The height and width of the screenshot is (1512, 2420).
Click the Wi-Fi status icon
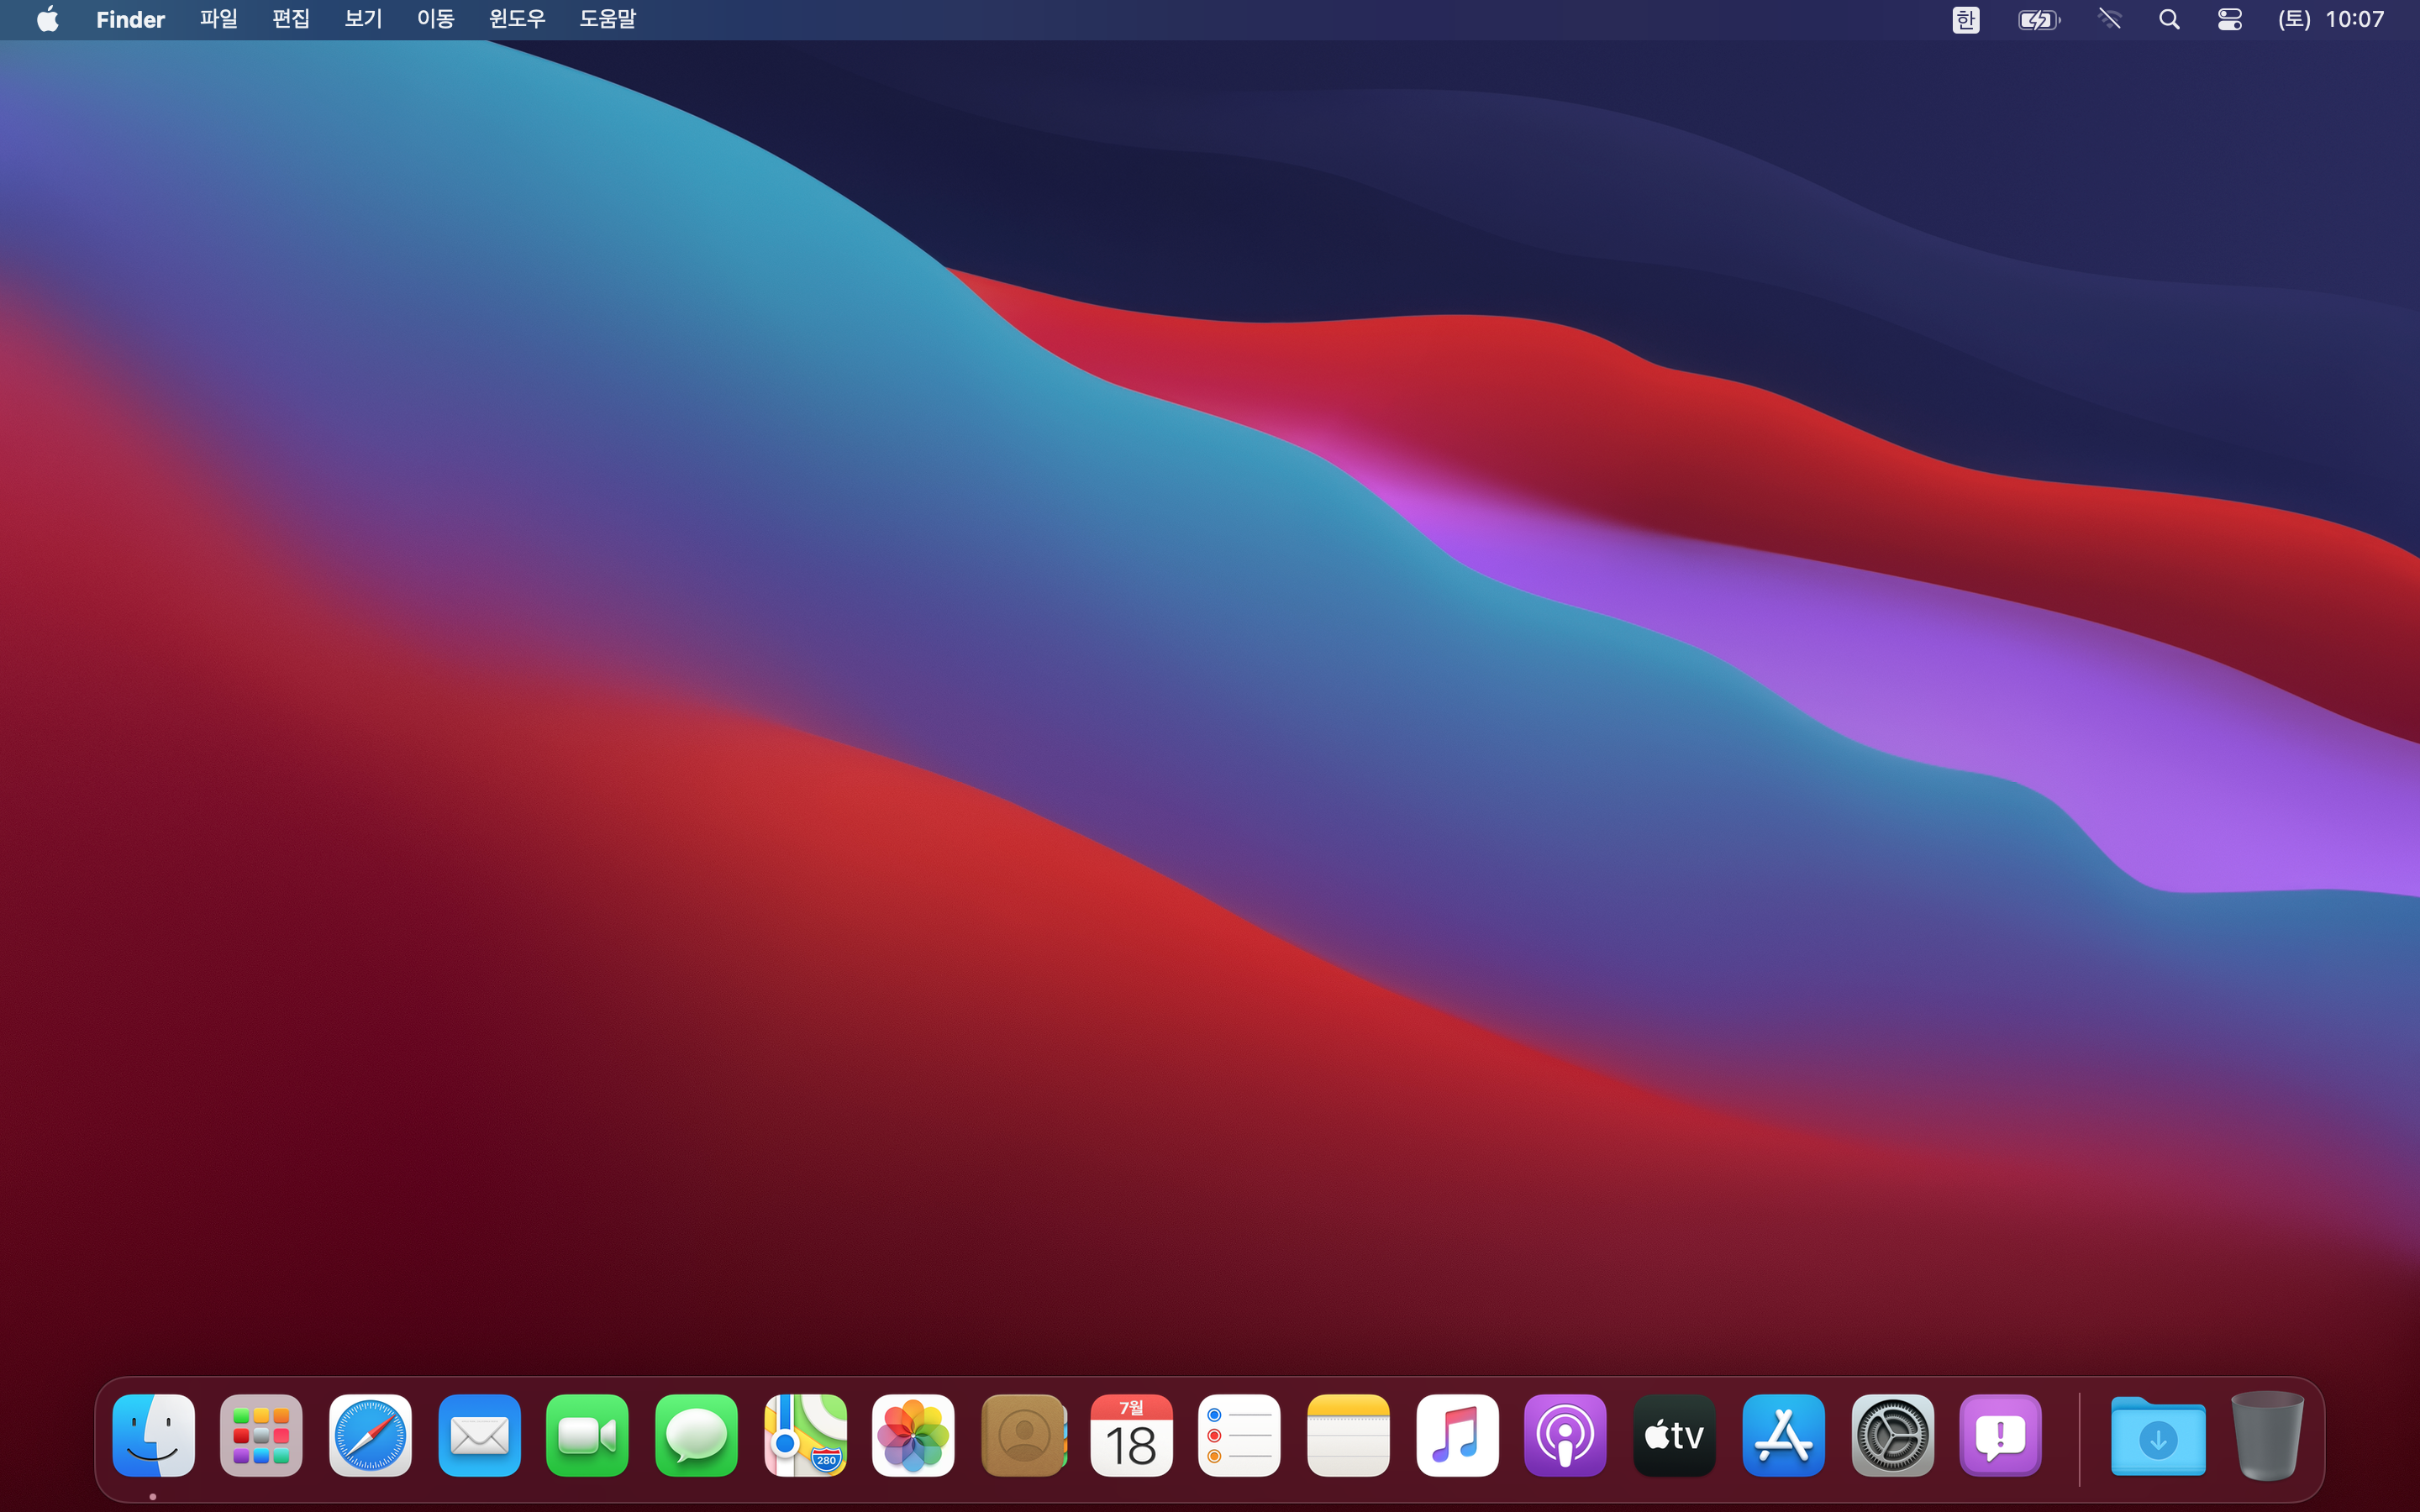pyautogui.click(x=2109, y=19)
